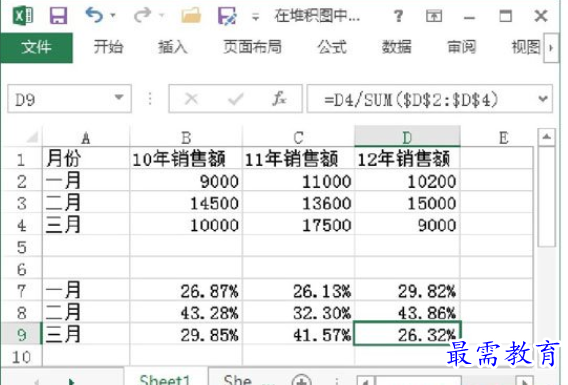
Task: Undo the last action
Action: click(x=94, y=15)
